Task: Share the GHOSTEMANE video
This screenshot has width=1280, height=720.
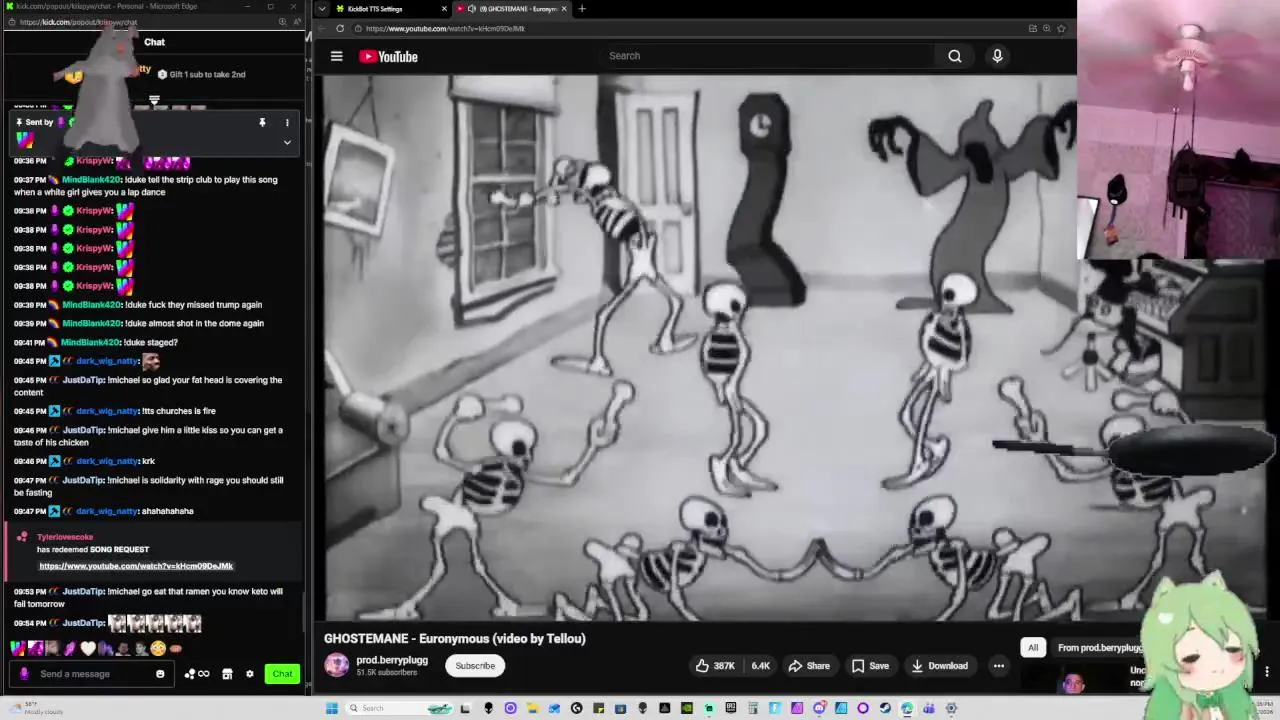Action: (809, 666)
